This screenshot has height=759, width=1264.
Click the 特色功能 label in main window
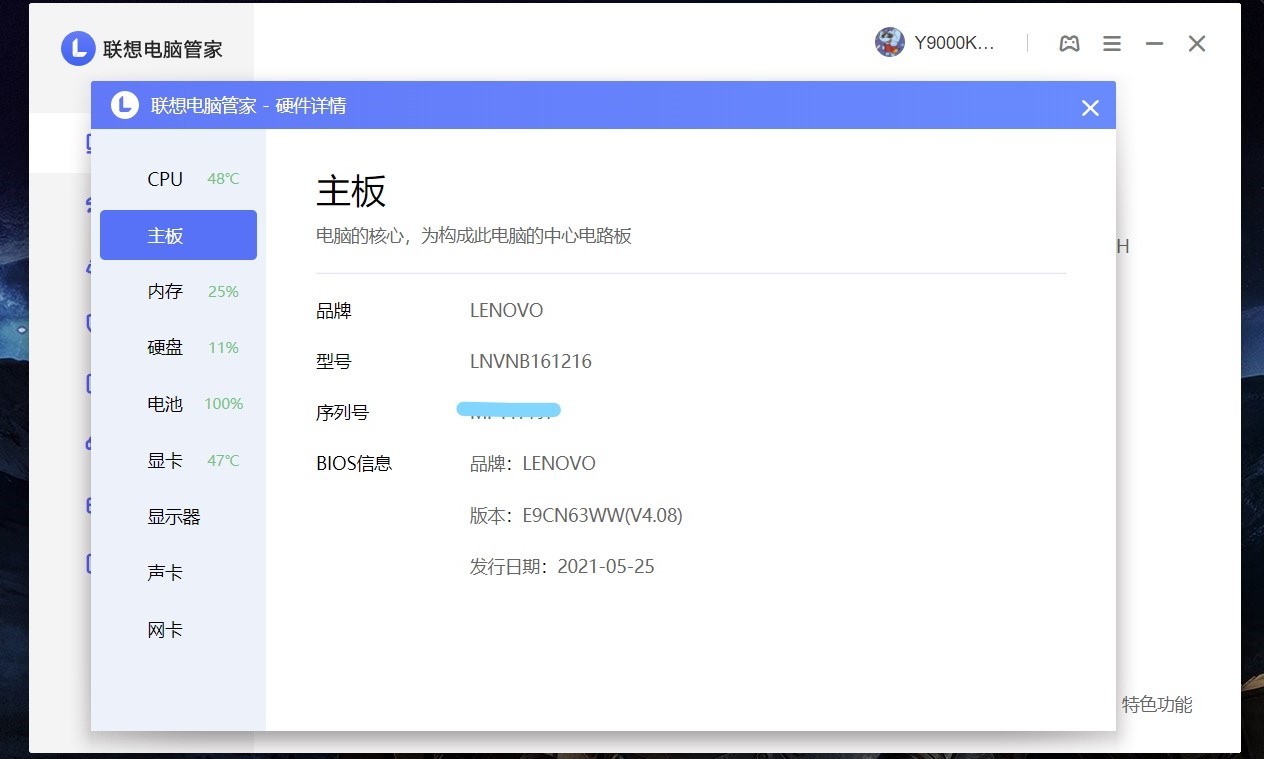(1157, 704)
